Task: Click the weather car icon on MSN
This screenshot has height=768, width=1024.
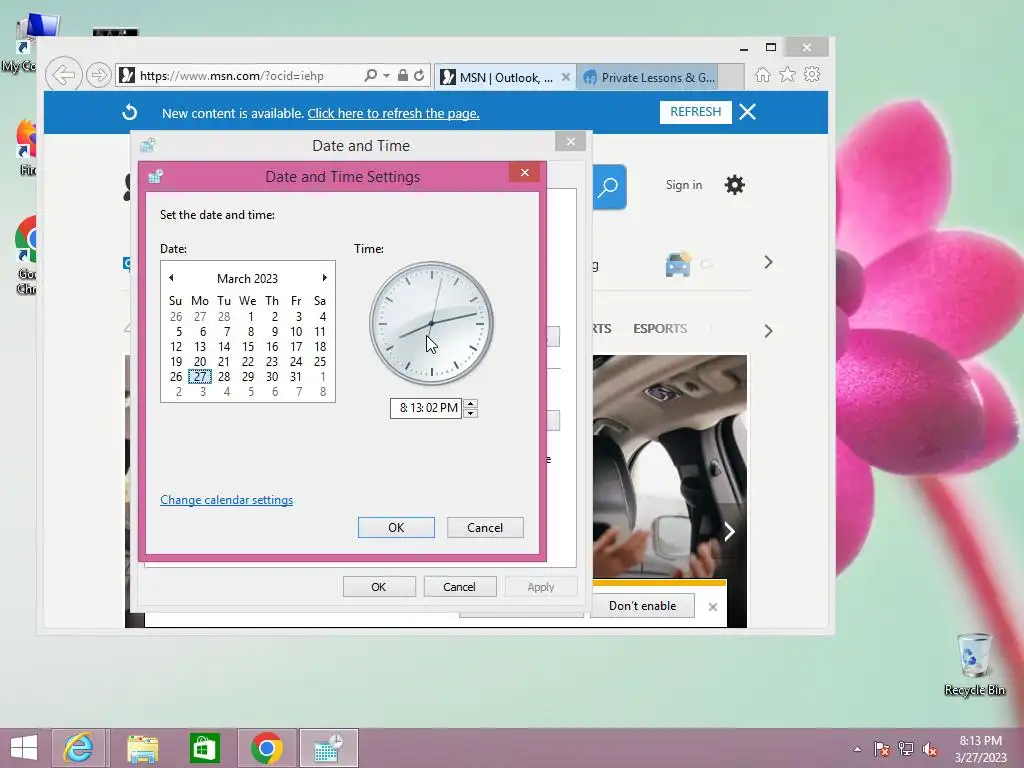Action: click(678, 264)
